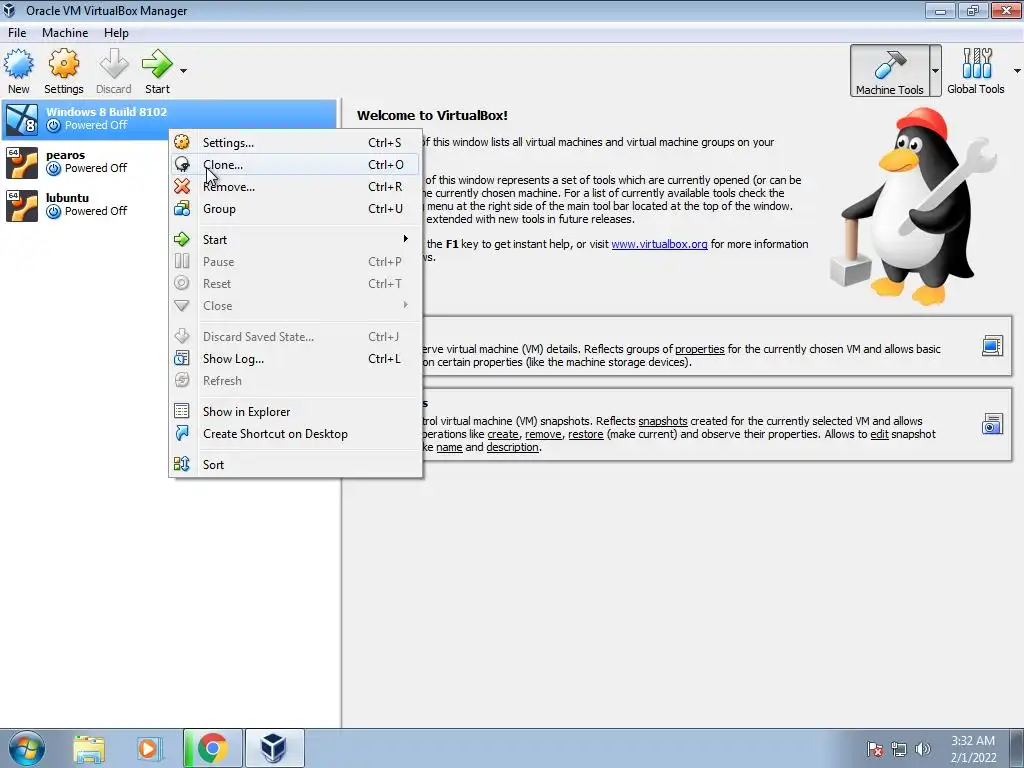The image size is (1024, 768).
Task: Click the green Start arrow in context menu
Action: coord(182,239)
